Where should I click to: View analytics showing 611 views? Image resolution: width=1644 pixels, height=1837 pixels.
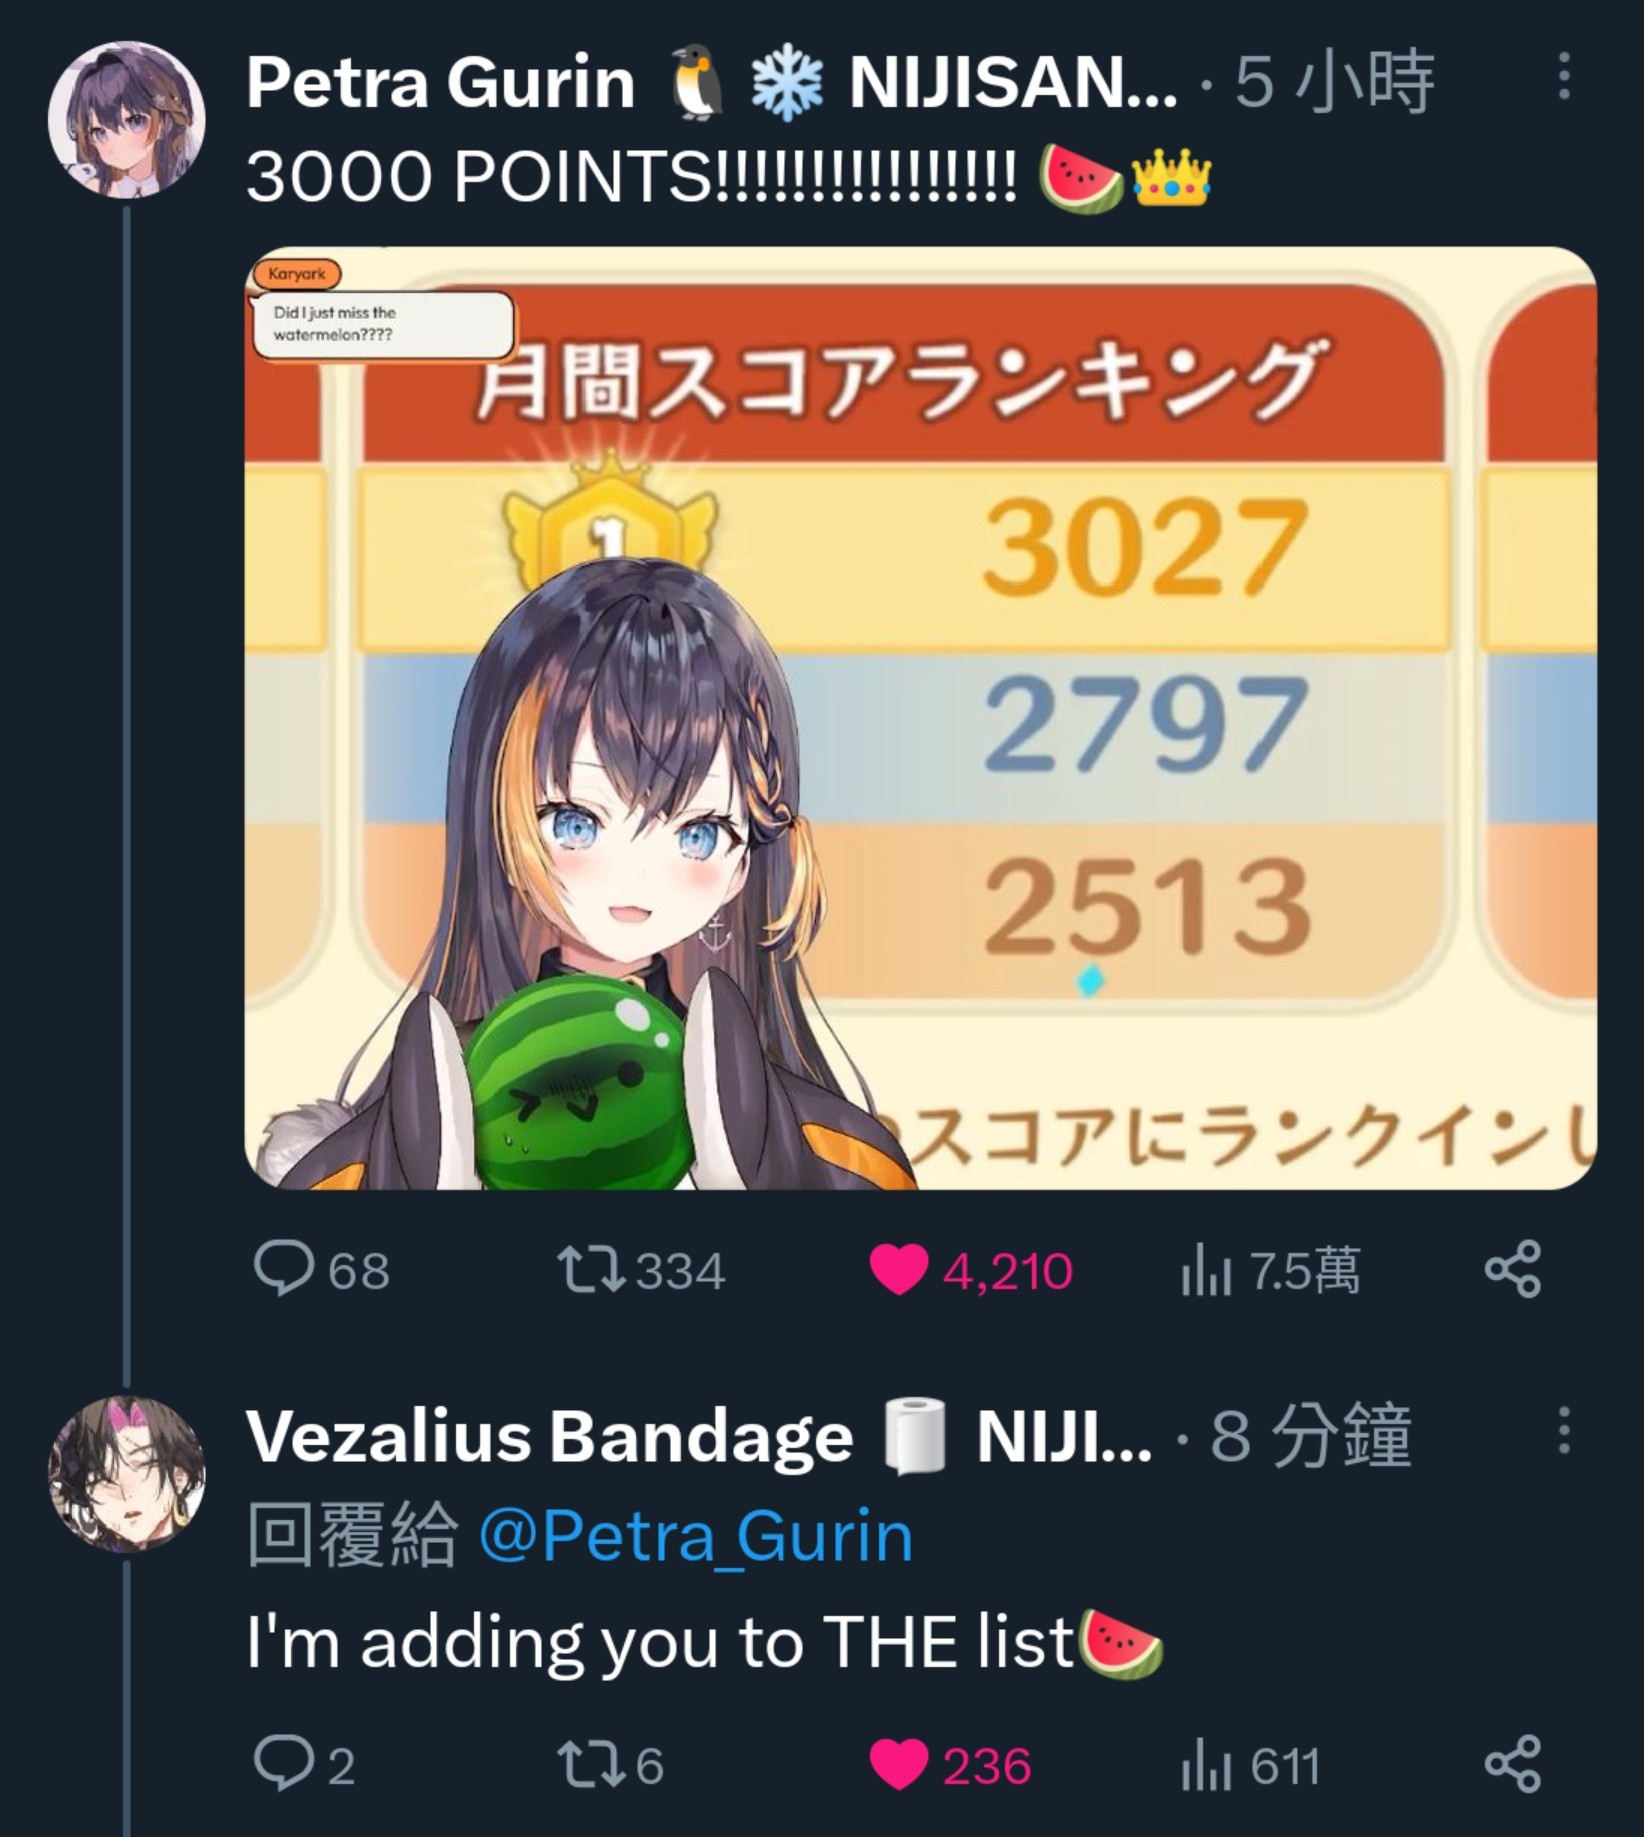click(1250, 1764)
